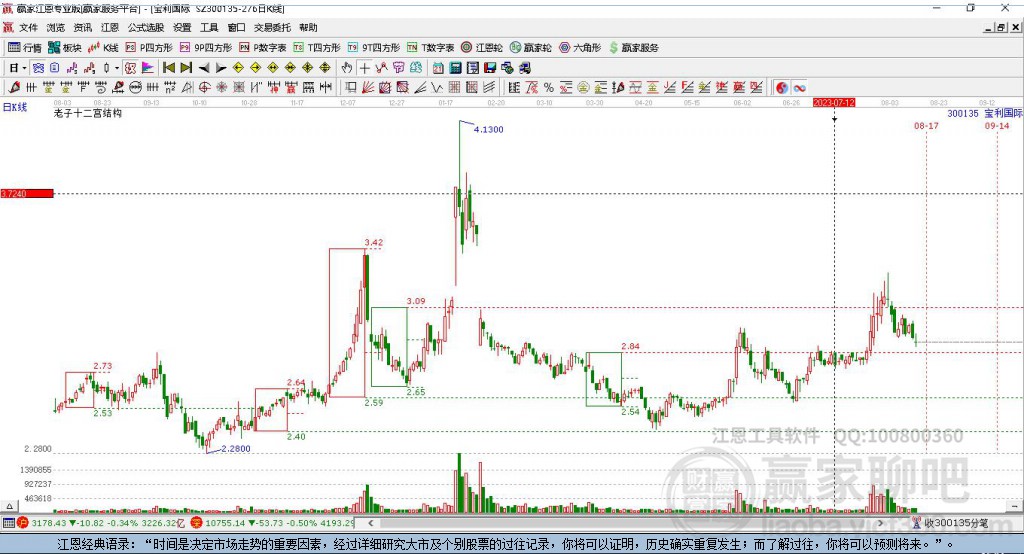
Task: Open the 赢家轮 wheel tool
Action: pos(531,48)
